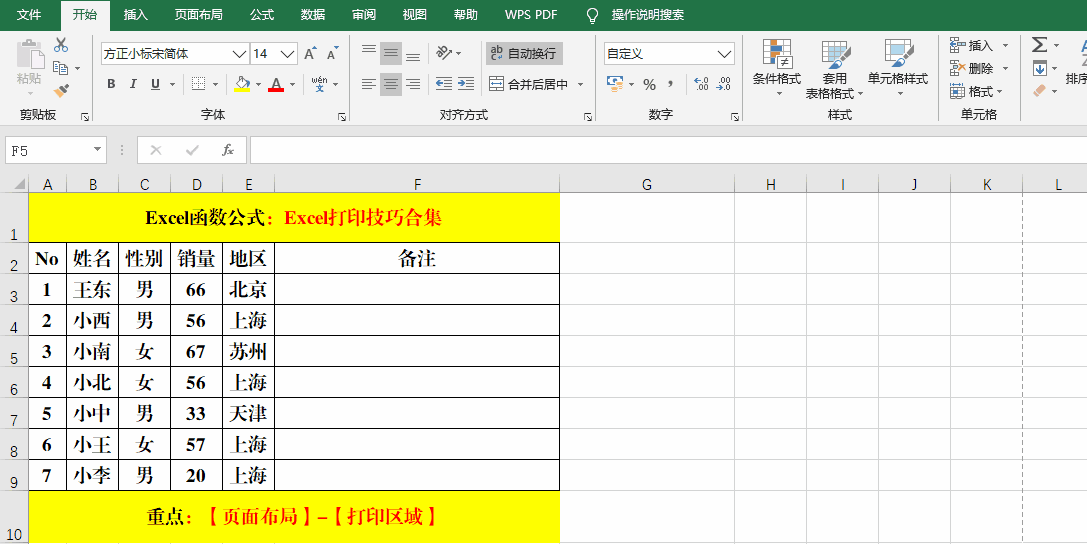Click the Clear eraser icon
This screenshot has height=544, width=1087.
pyautogui.click(x=1039, y=91)
